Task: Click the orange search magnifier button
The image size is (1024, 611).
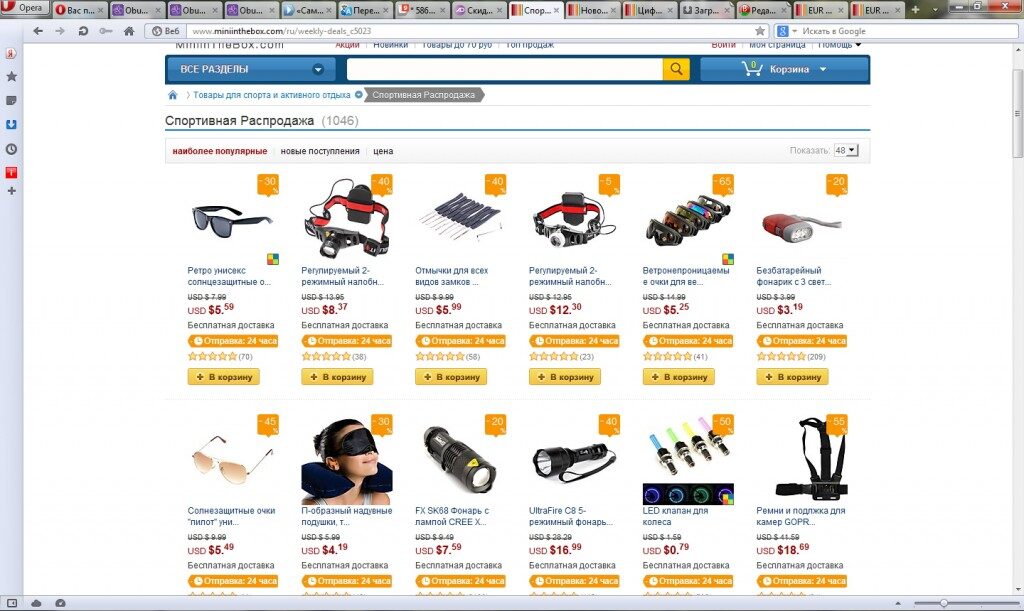Action: coord(676,69)
